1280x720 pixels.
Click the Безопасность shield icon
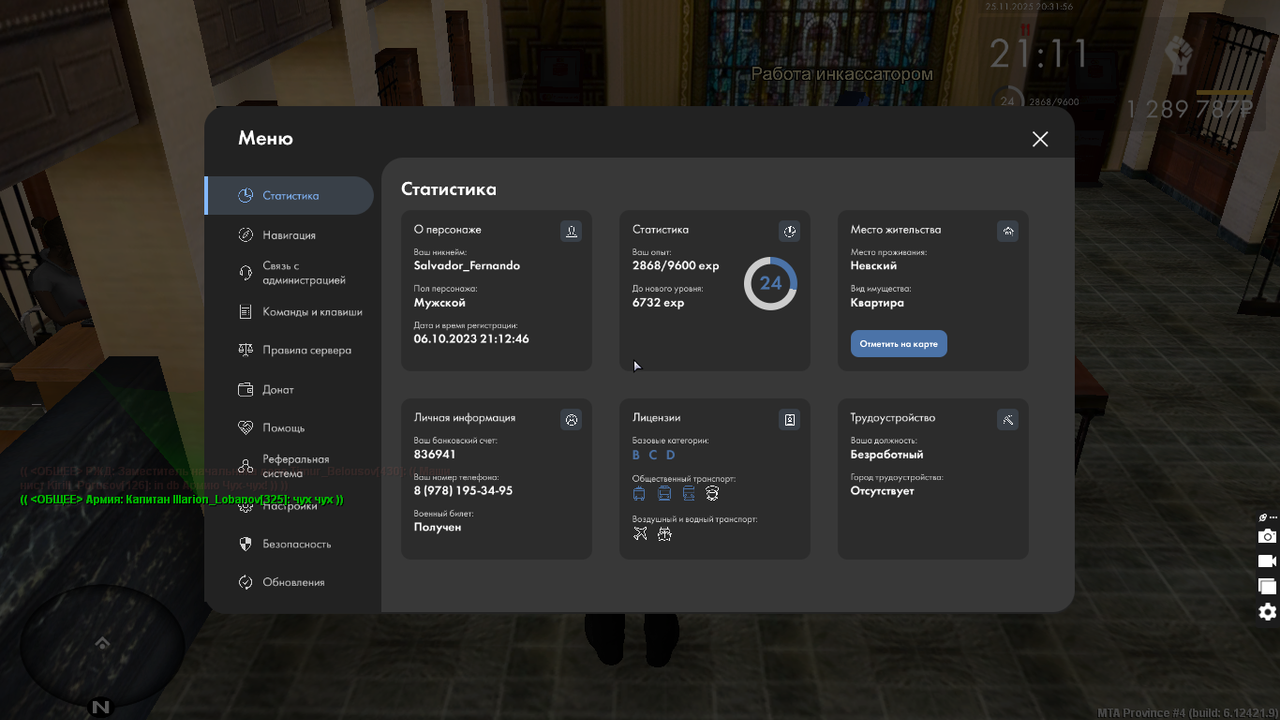(245, 544)
